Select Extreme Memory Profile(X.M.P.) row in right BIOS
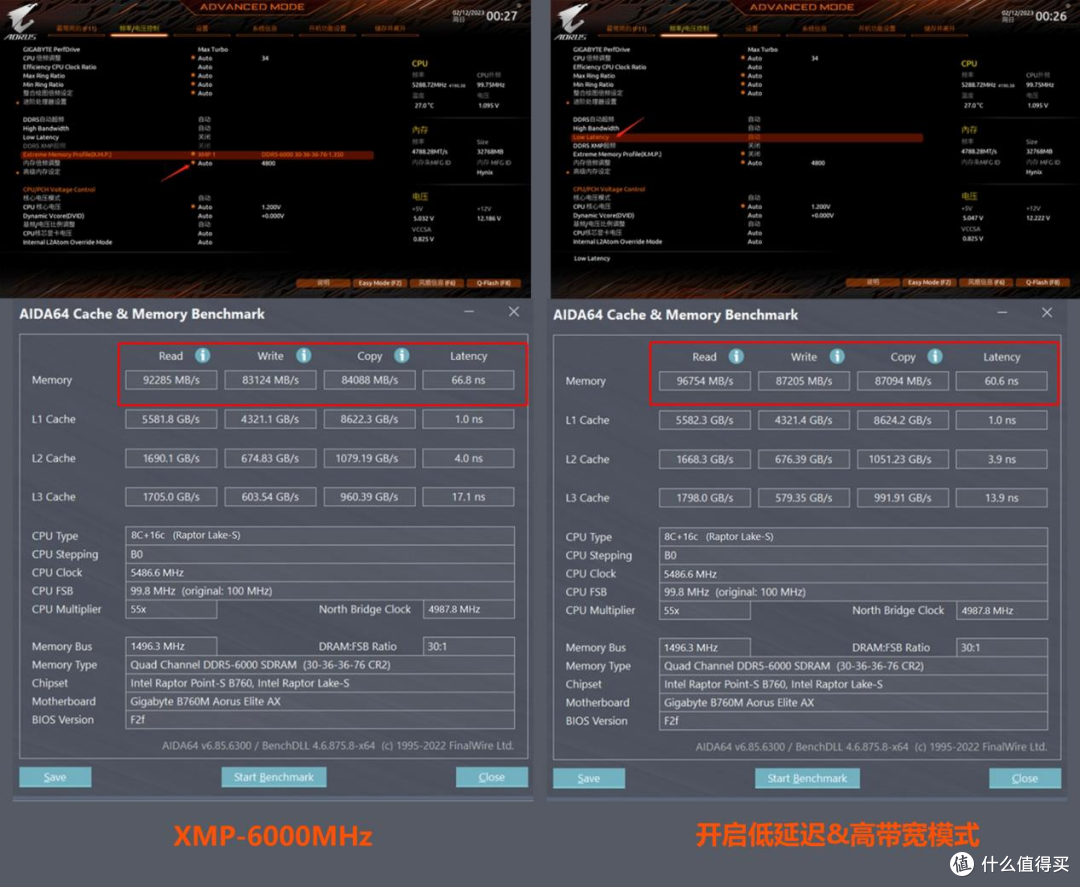This screenshot has width=1080, height=887. pos(616,154)
